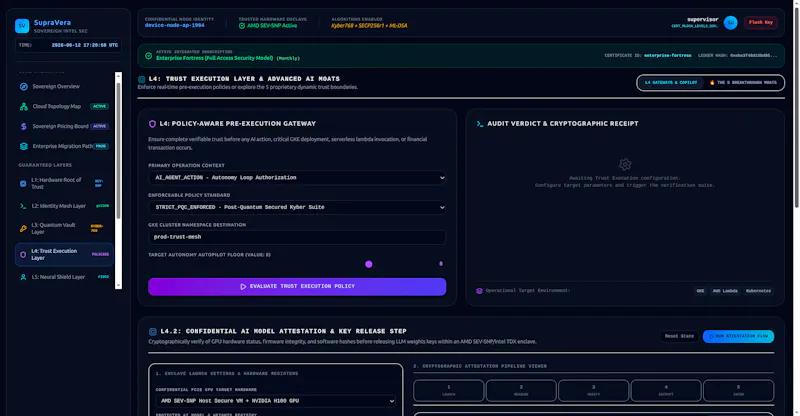Viewport: 800px width, 416px height.
Task: Click the AWS Lambda environment tag
Action: pos(725,291)
